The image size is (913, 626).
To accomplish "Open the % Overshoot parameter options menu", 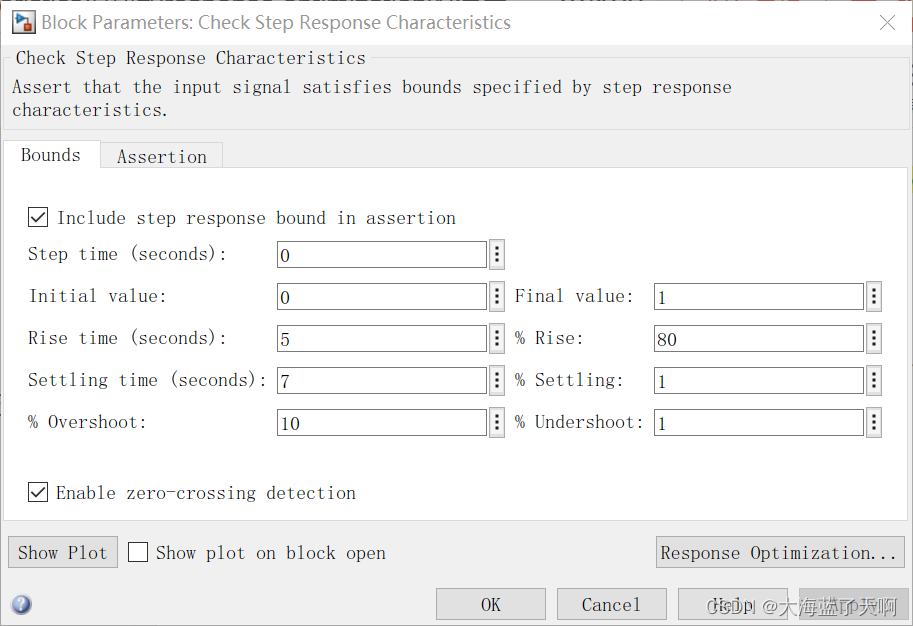I will pos(497,422).
